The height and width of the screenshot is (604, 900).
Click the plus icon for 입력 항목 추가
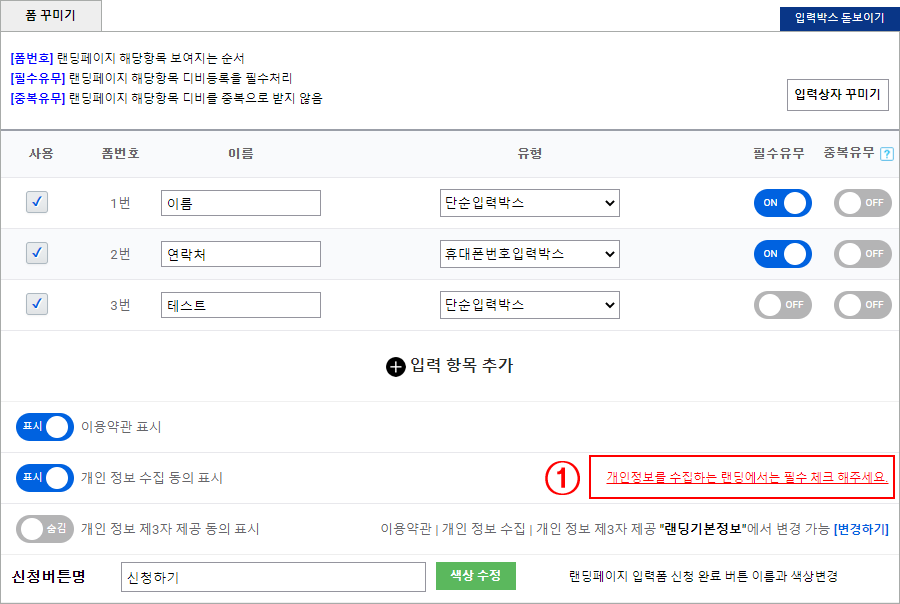395,366
